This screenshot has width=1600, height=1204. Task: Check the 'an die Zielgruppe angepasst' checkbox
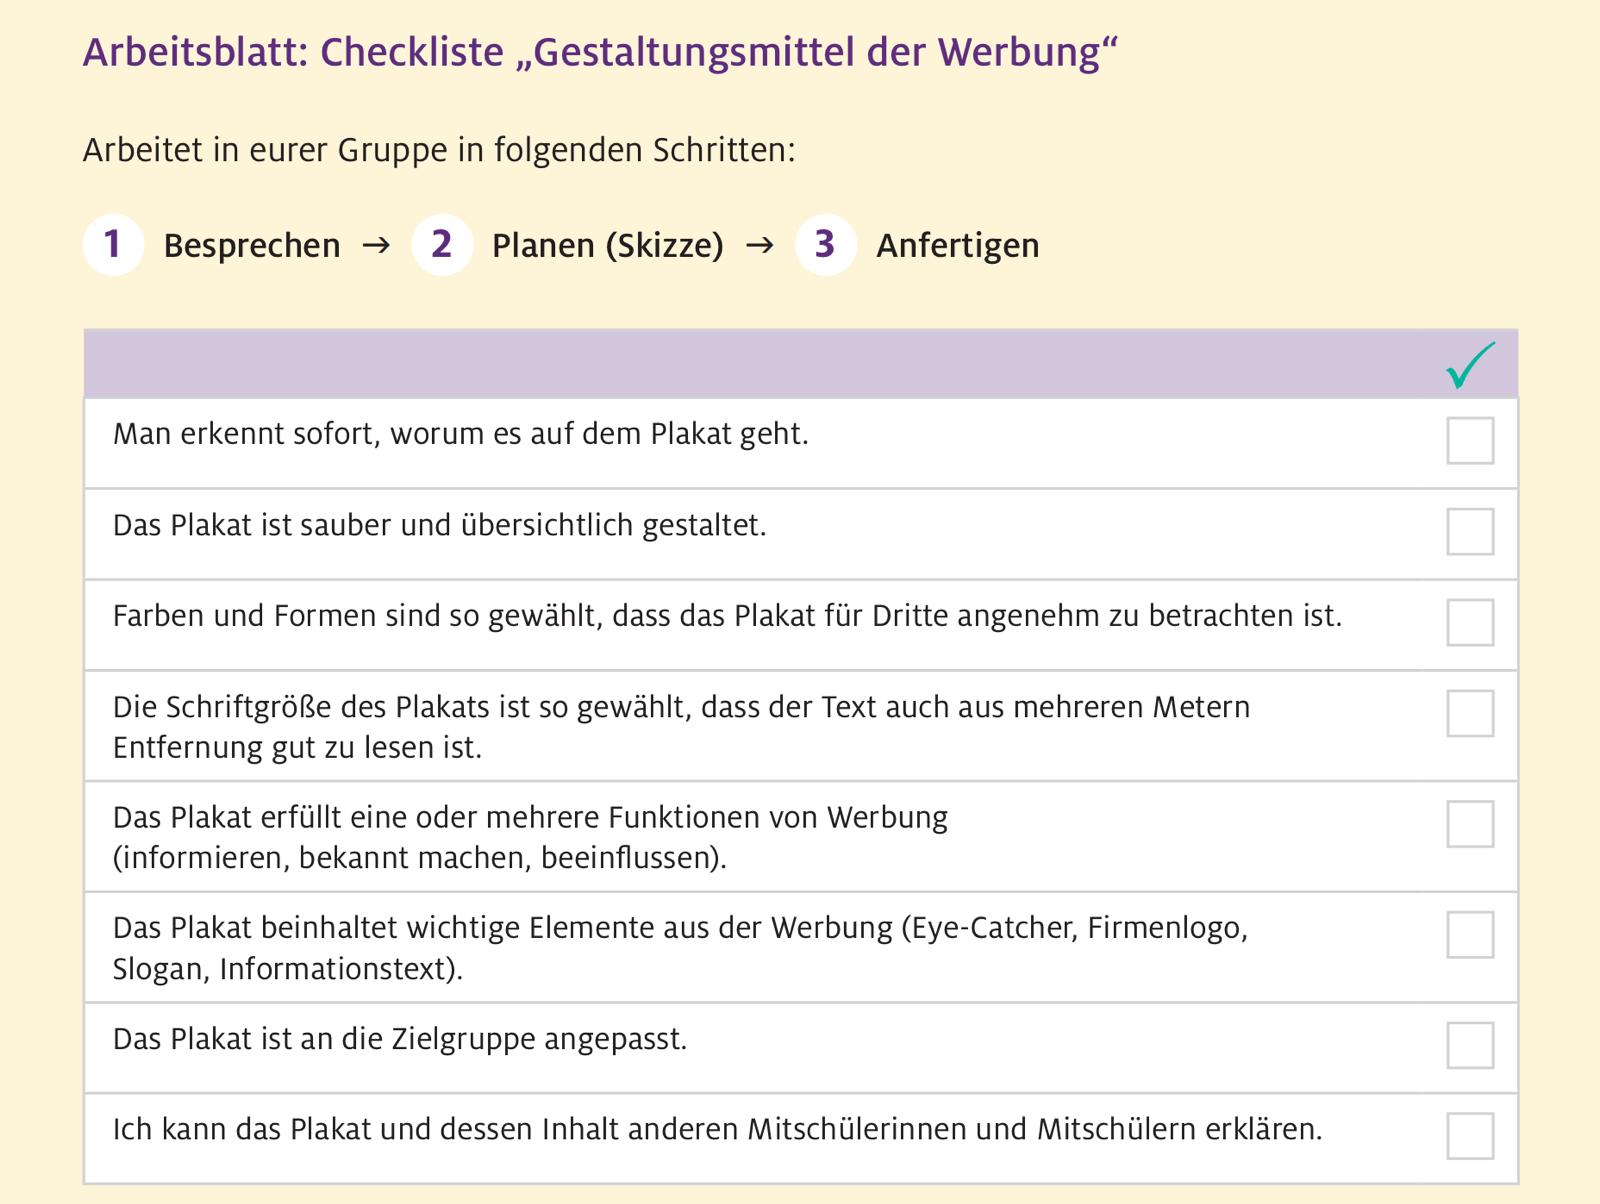[x=1470, y=1045]
